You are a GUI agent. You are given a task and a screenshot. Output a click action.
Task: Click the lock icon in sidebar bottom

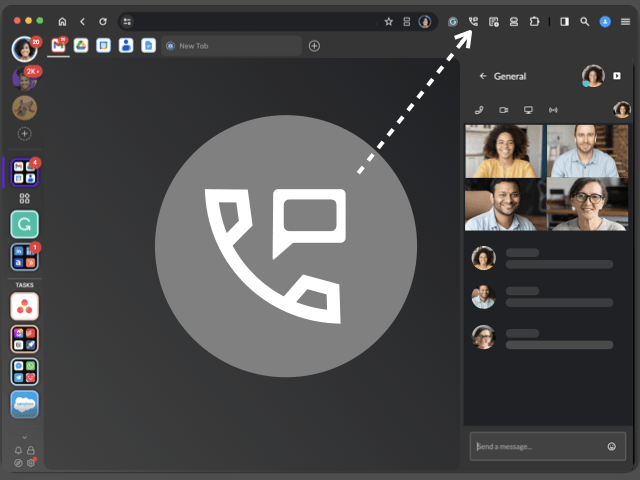pos(31,450)
